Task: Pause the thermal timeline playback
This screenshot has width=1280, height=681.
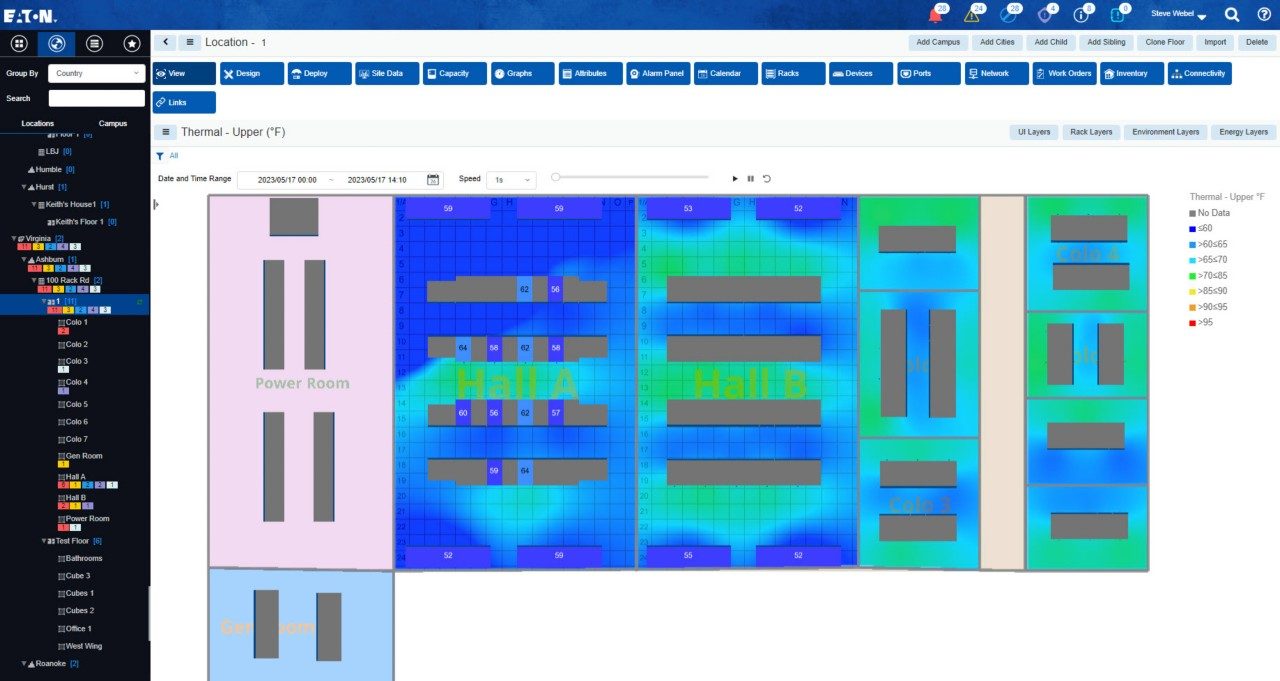Action: coord(750,179)
